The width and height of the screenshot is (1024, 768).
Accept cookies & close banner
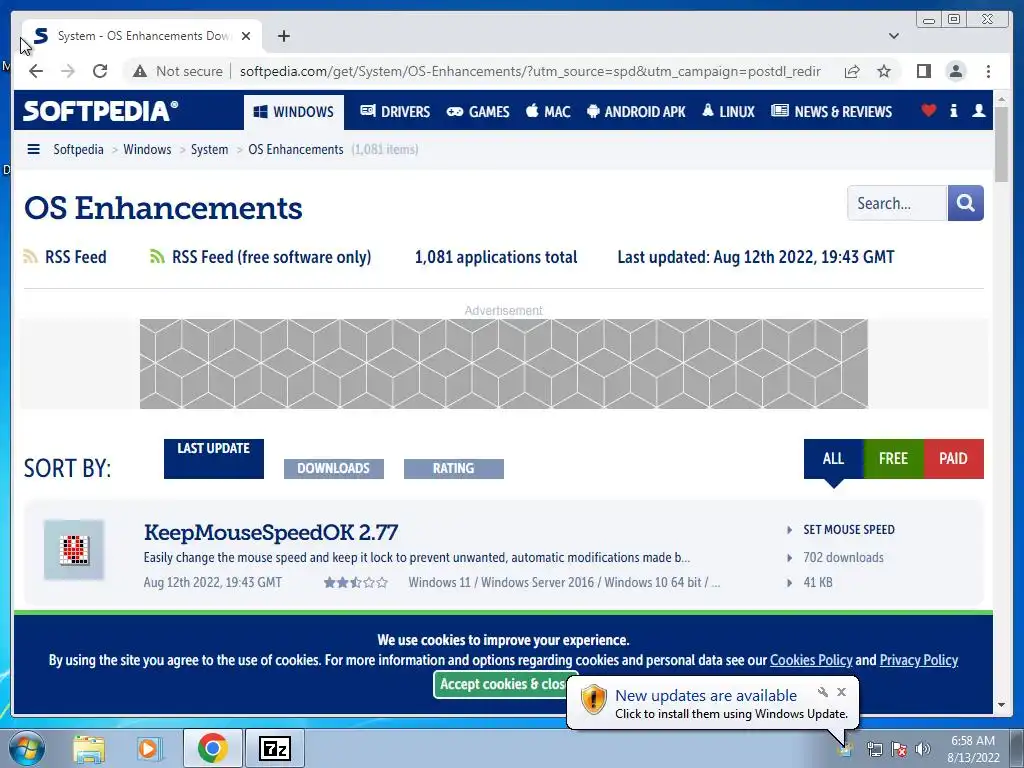502,684
